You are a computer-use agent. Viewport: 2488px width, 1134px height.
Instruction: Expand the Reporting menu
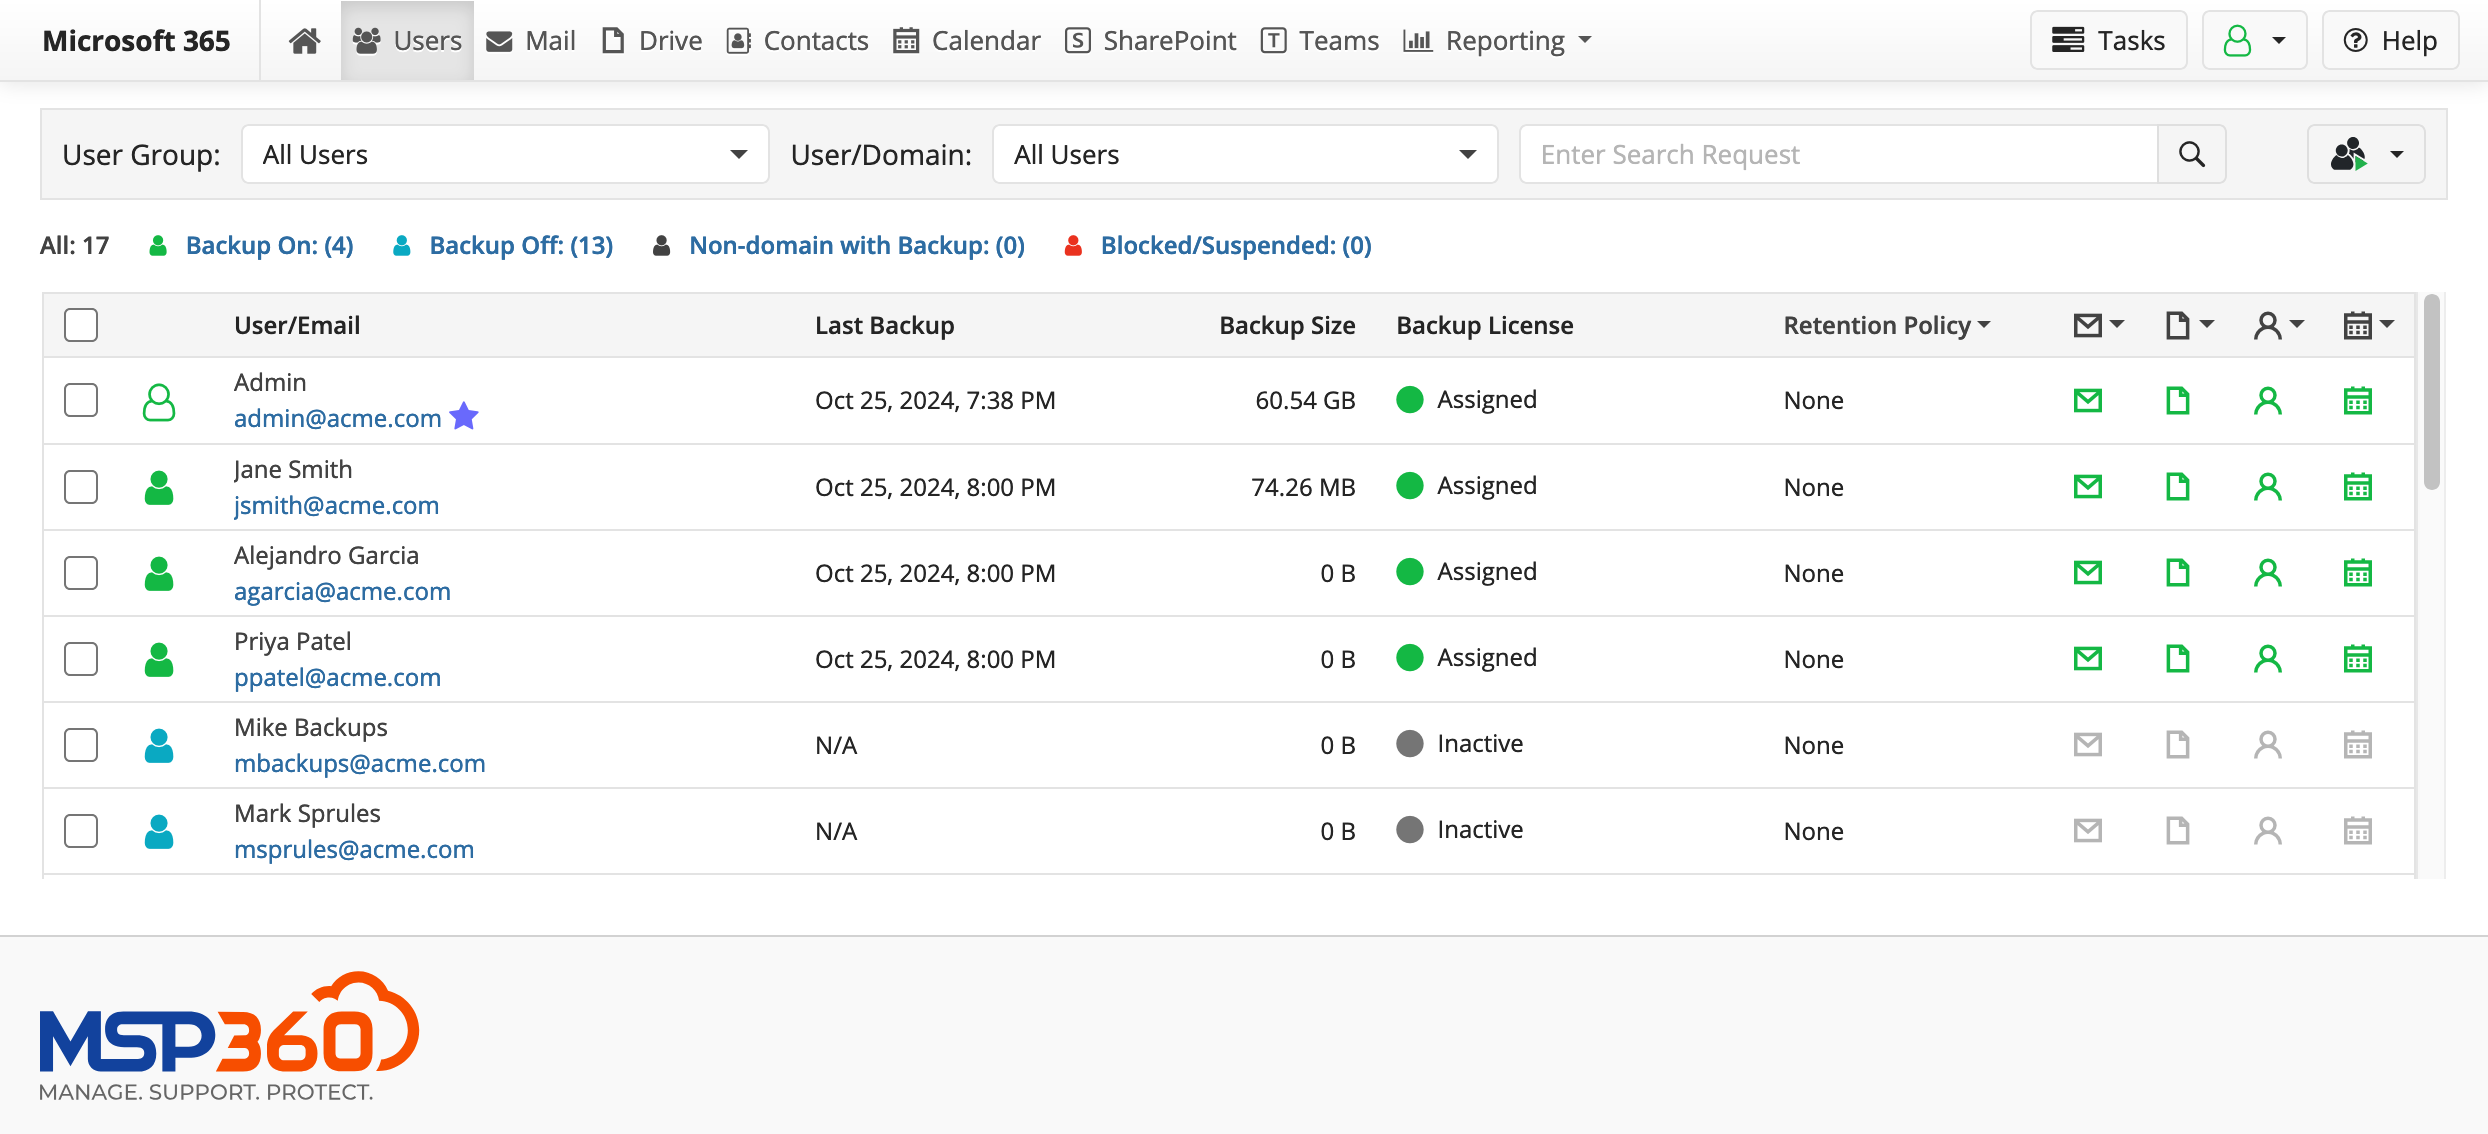tap(1496, 41)
